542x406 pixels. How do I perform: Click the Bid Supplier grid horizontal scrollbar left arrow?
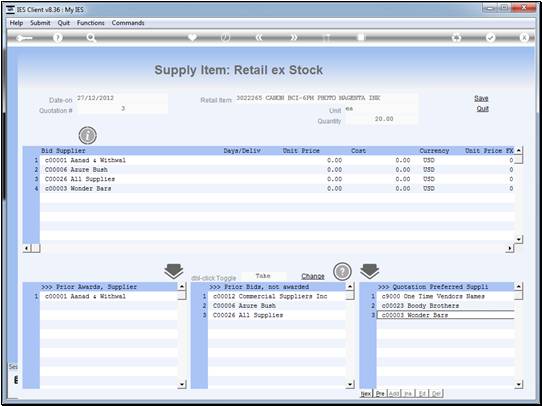(x=27, y=248)
